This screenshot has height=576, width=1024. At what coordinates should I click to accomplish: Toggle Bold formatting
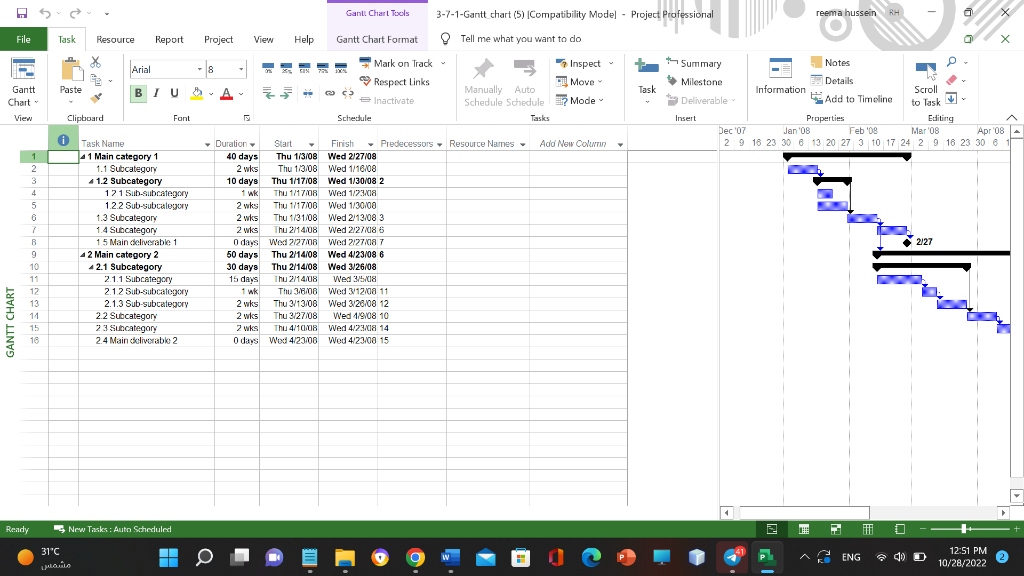coord(138,93)
